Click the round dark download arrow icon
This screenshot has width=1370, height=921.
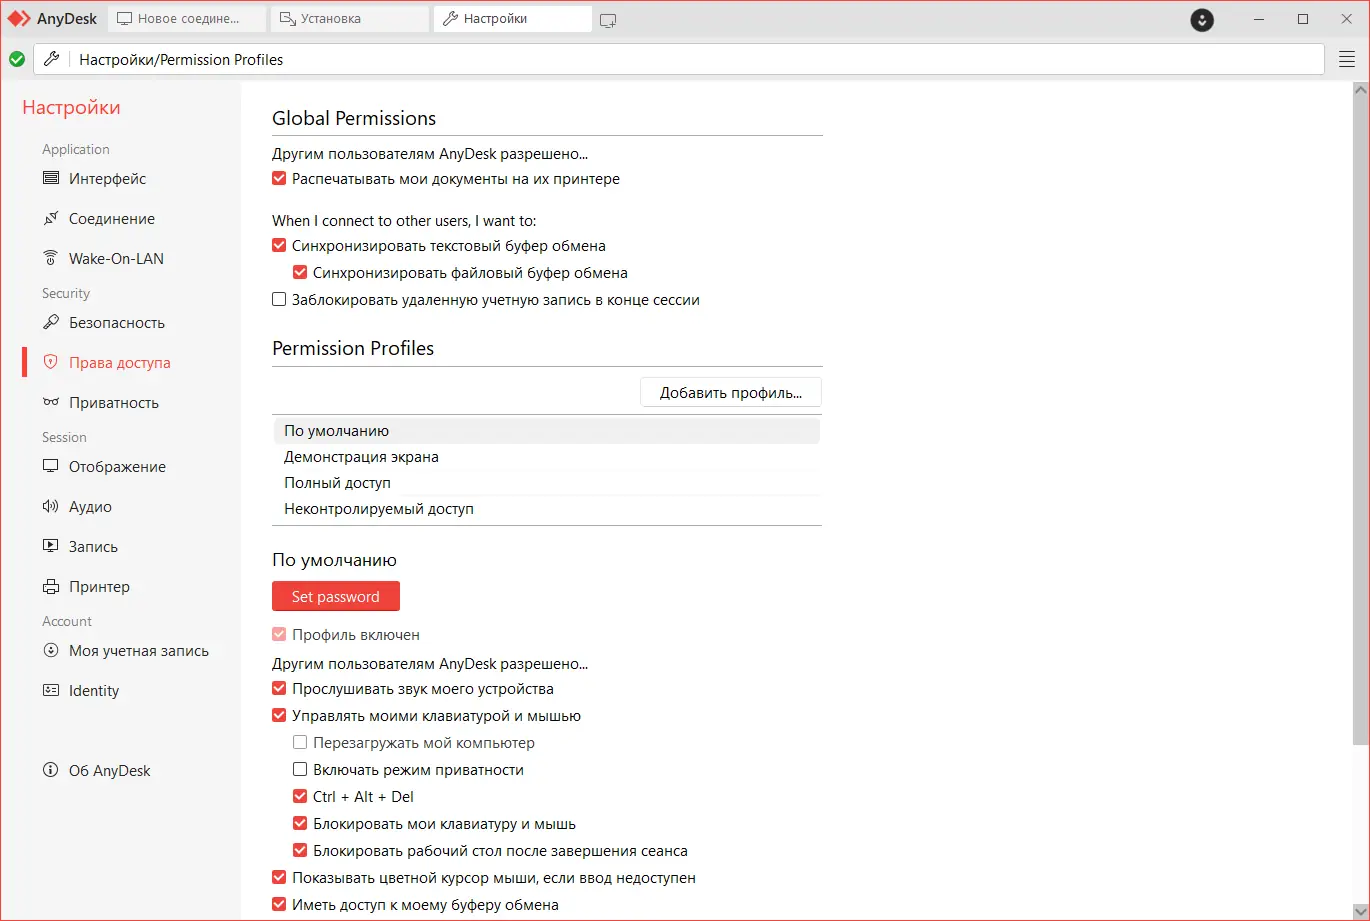(1202, 19)
